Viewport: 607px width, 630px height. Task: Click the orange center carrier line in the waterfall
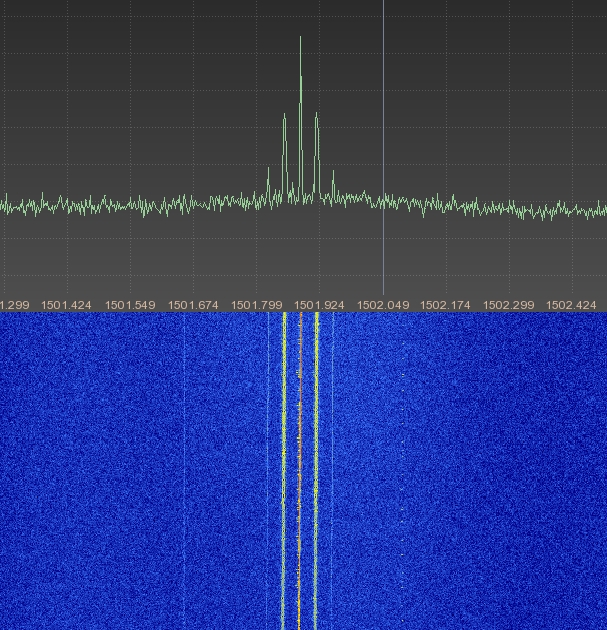(300, 470)
